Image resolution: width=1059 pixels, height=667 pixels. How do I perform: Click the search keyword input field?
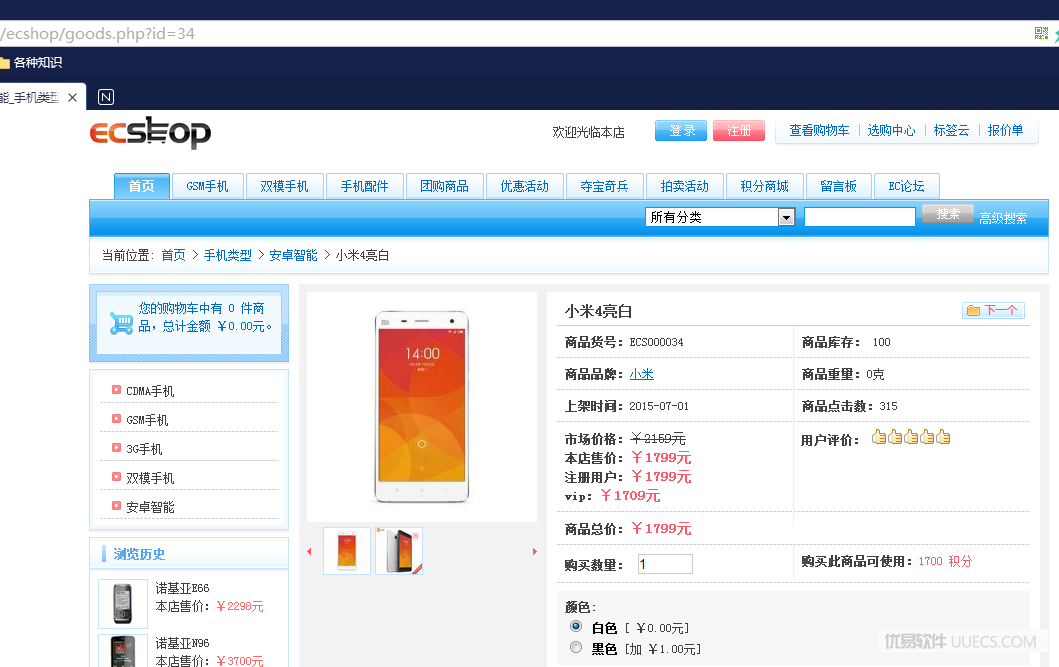[x=860, y=217]
